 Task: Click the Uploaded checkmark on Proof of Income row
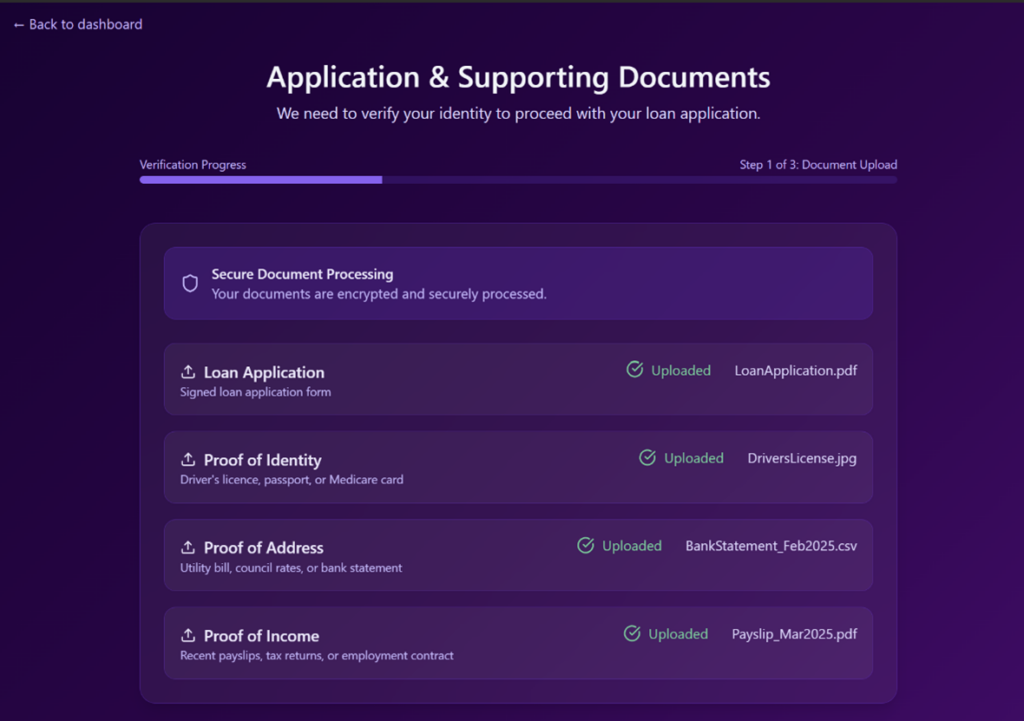point(632,633)
